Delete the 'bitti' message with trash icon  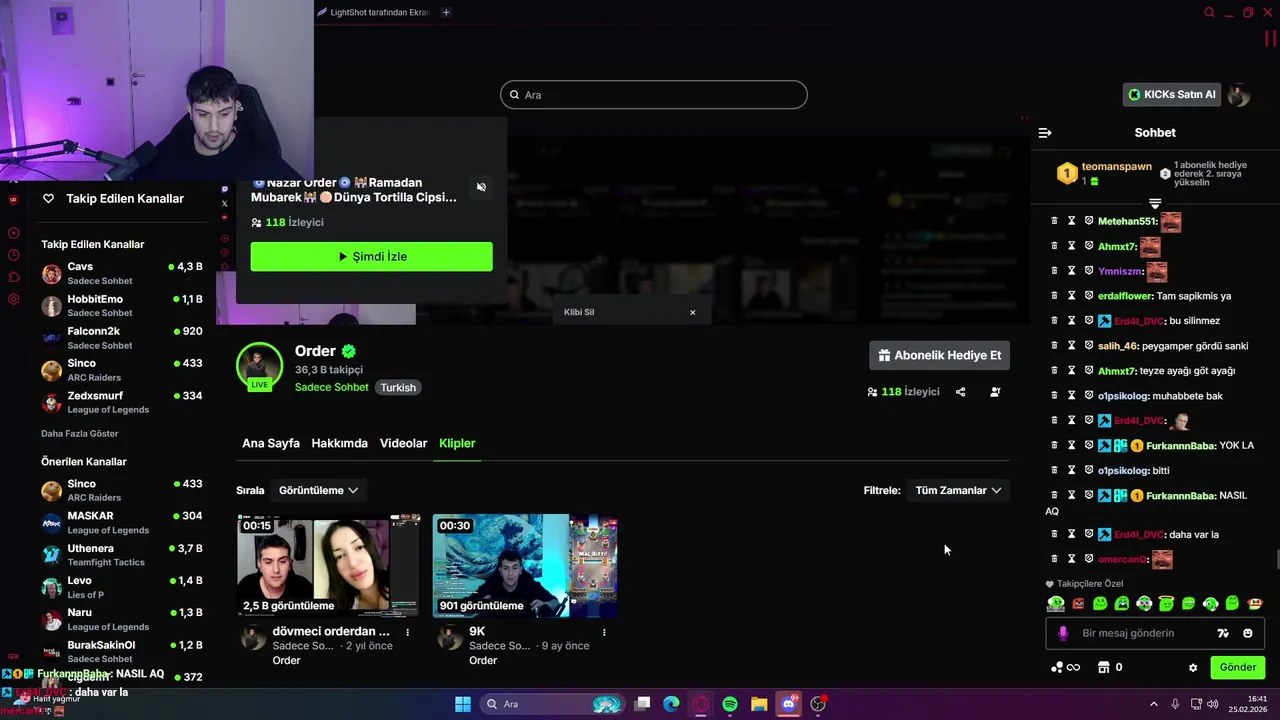point(1054,470)
